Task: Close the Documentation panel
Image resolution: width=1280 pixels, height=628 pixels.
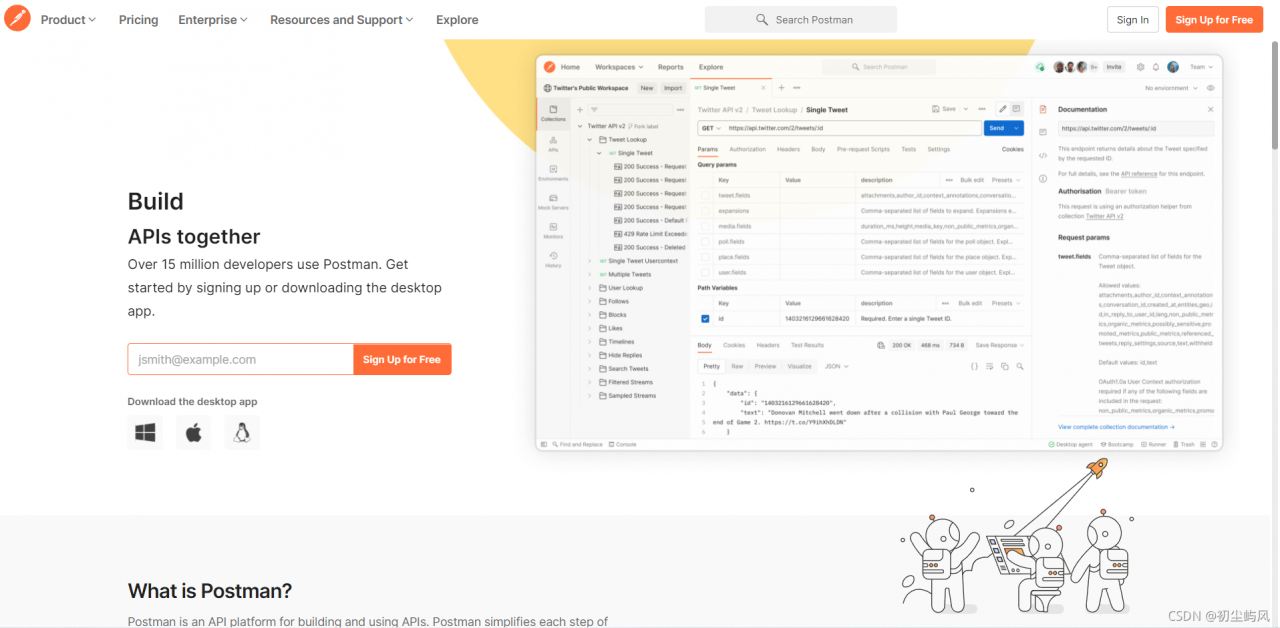Action: pyautogui.click(x=1210, y=109)
